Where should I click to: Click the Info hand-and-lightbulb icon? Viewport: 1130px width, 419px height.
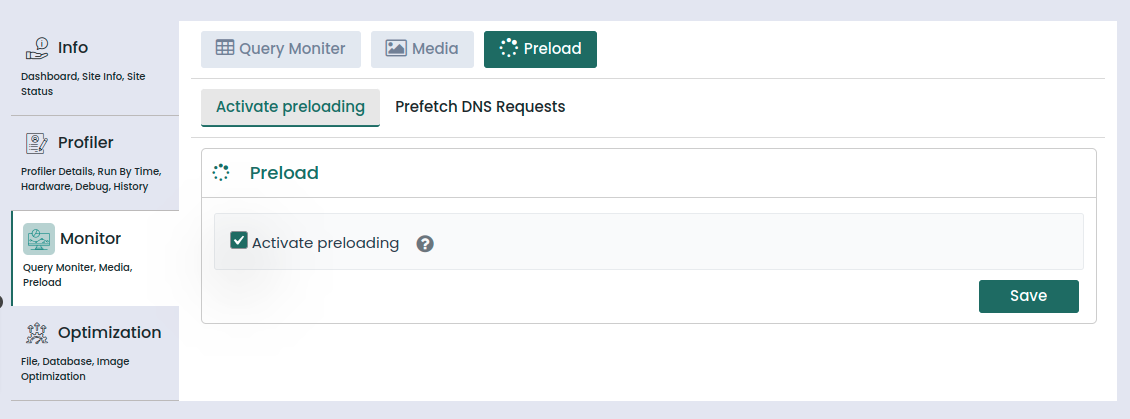click(37, 48)
